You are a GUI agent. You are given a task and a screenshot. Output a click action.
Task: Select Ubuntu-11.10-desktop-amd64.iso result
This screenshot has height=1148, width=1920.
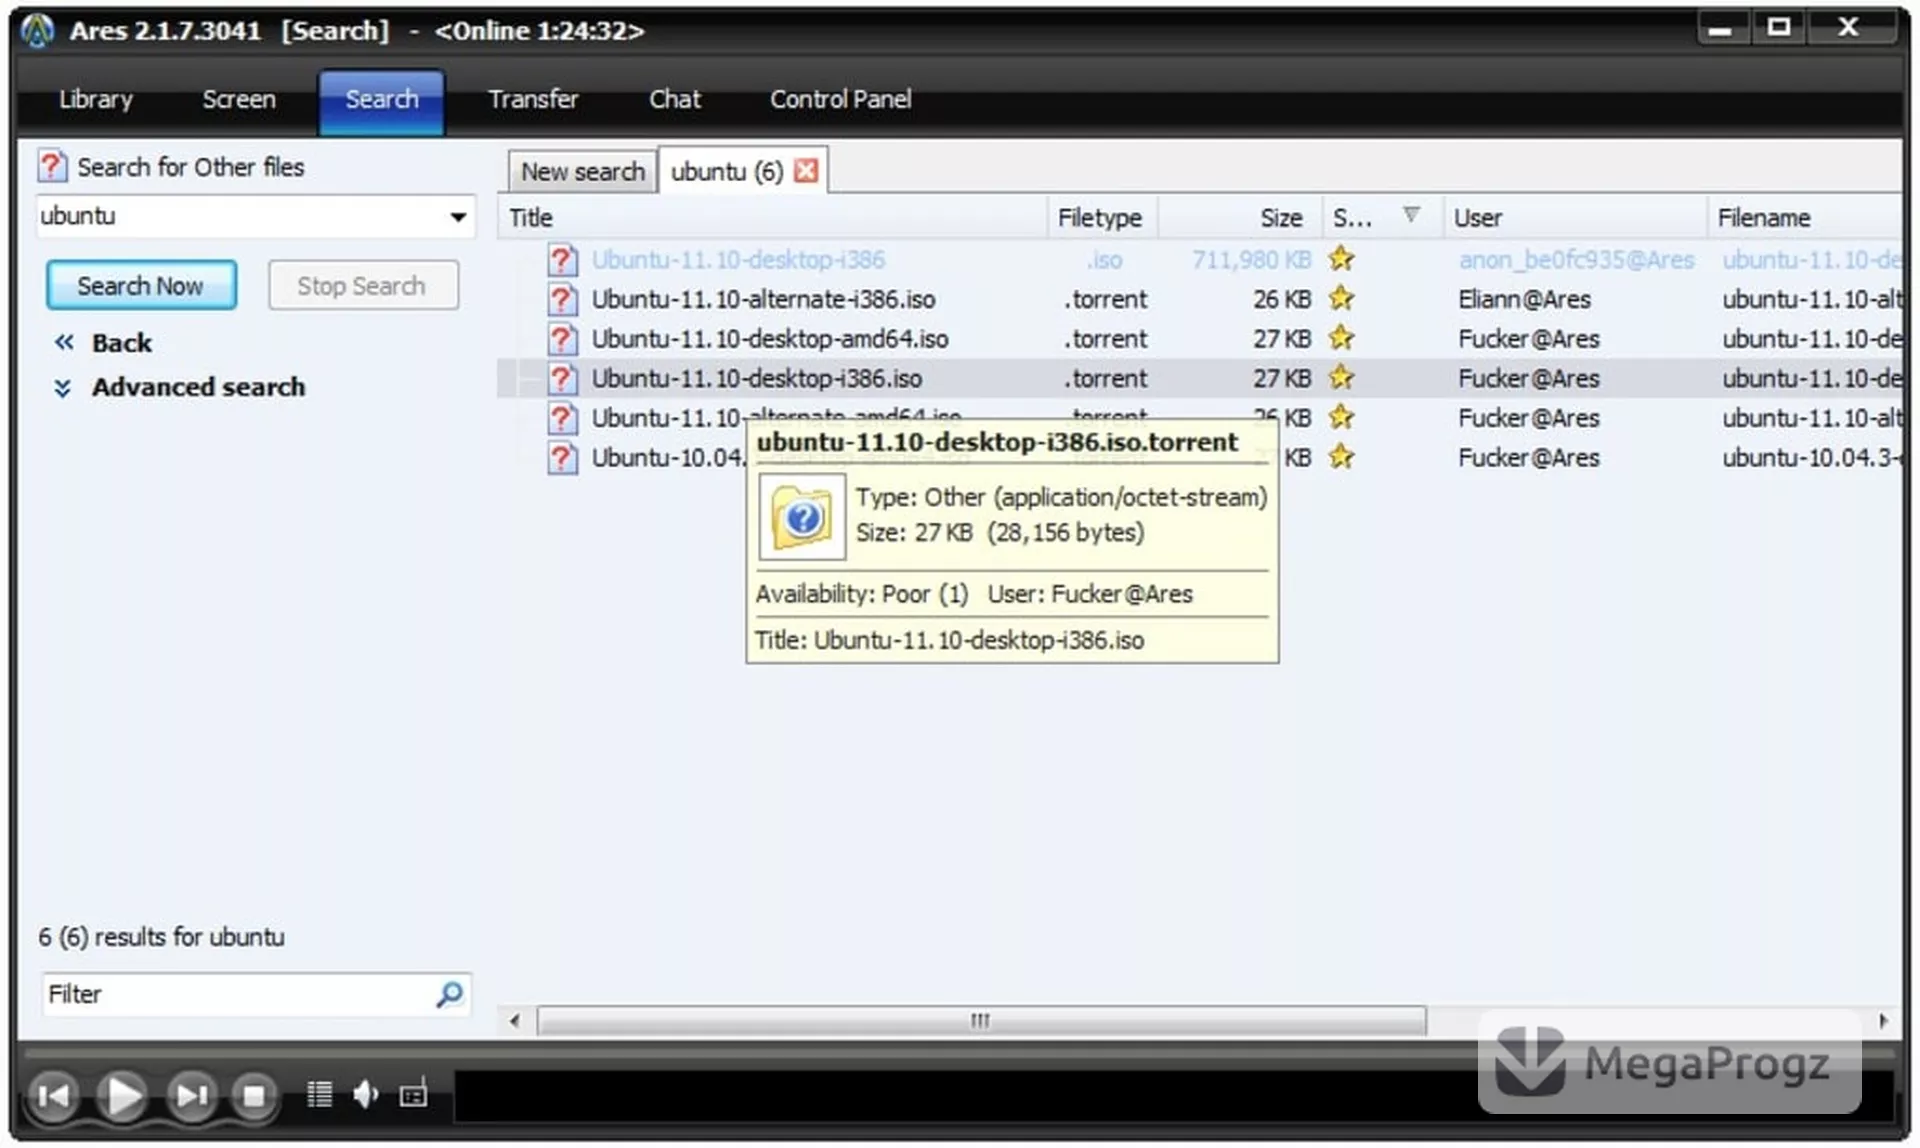tap(1200, 339)
